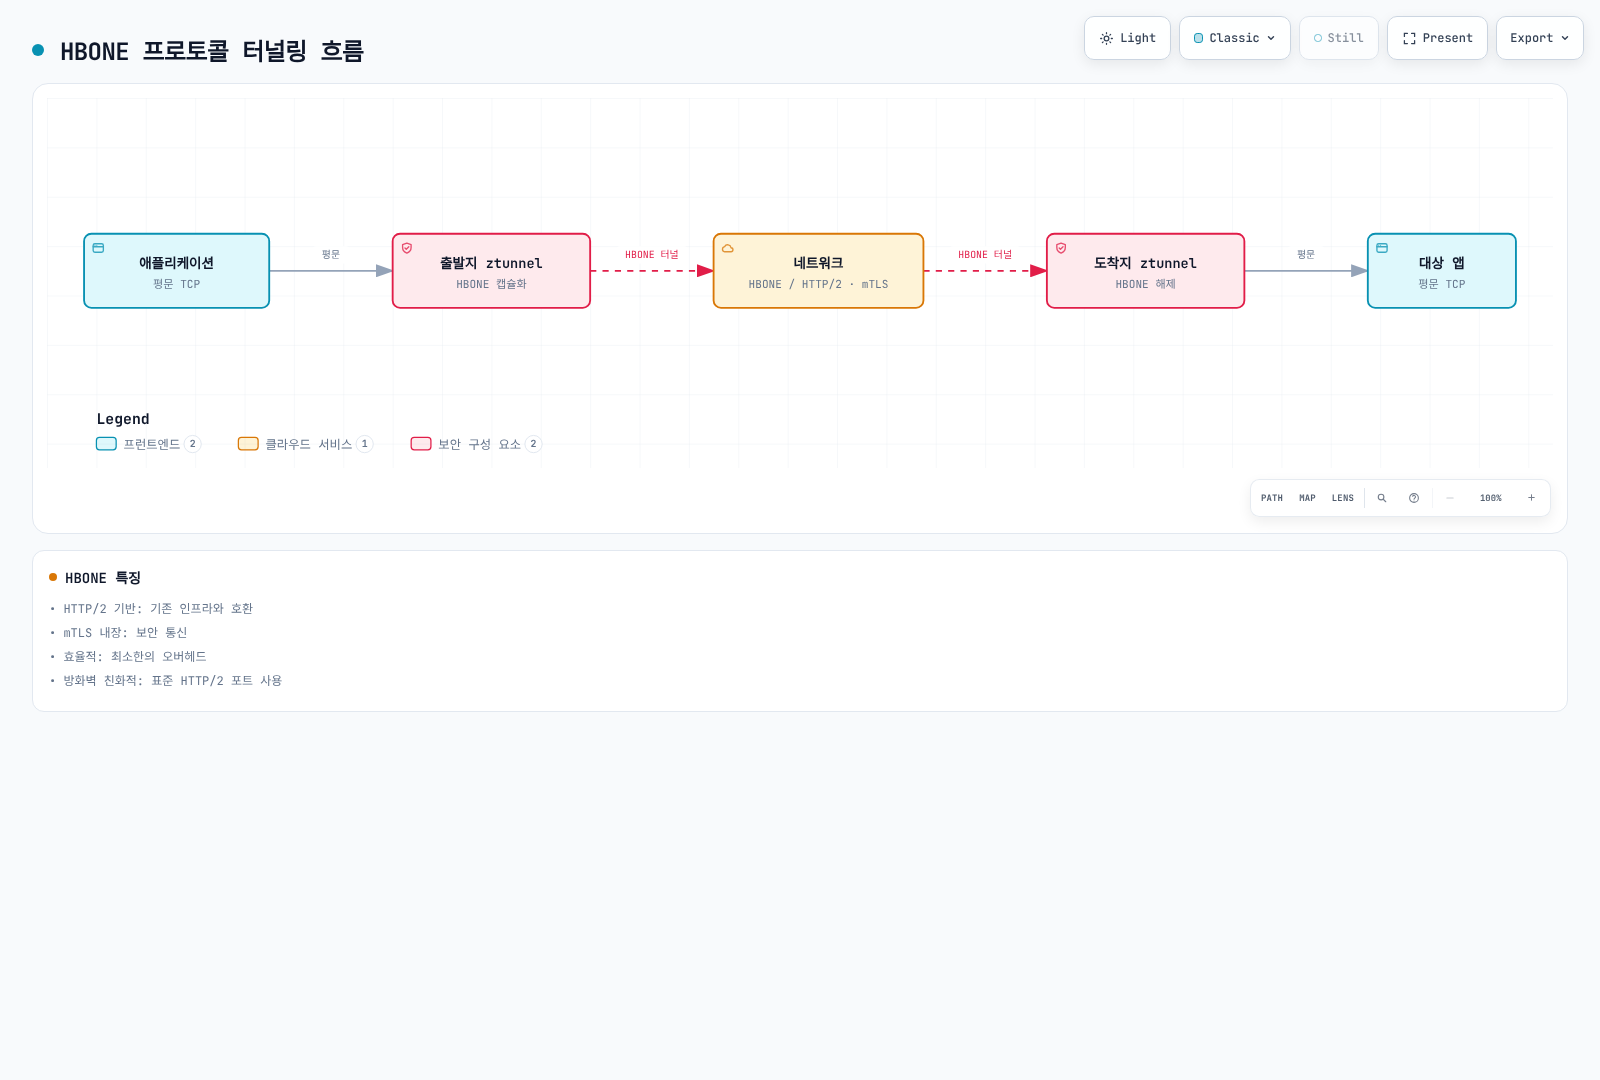
Task: Click the search magnifier icon in zoom toolbar
Action: [1382, 498]
